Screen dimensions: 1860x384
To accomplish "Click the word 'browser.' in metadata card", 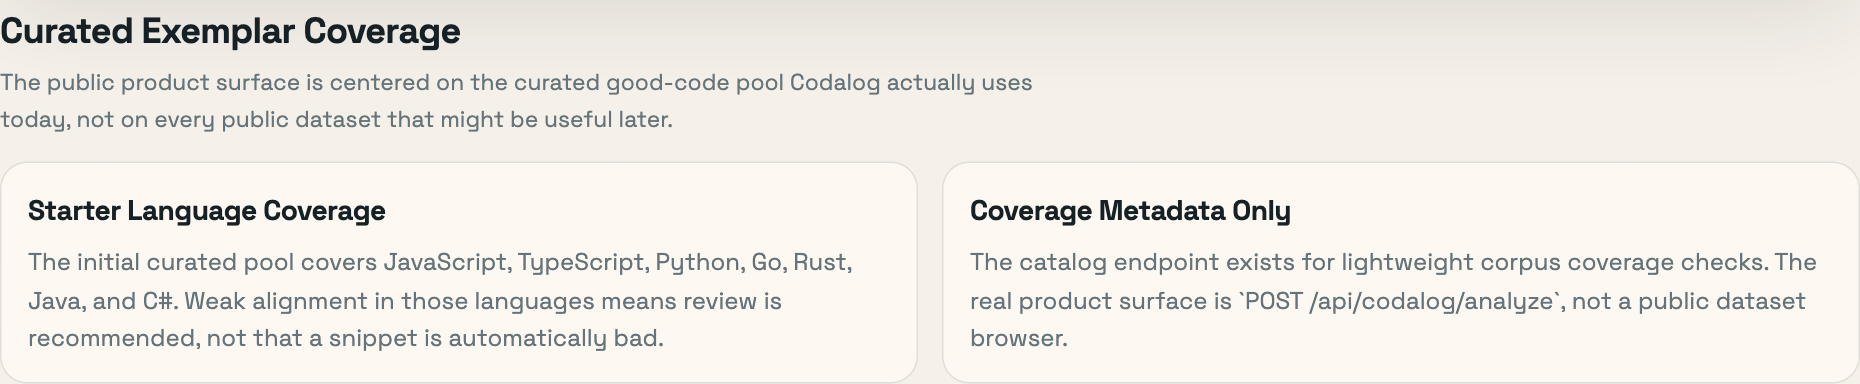I will (1019, 339).
